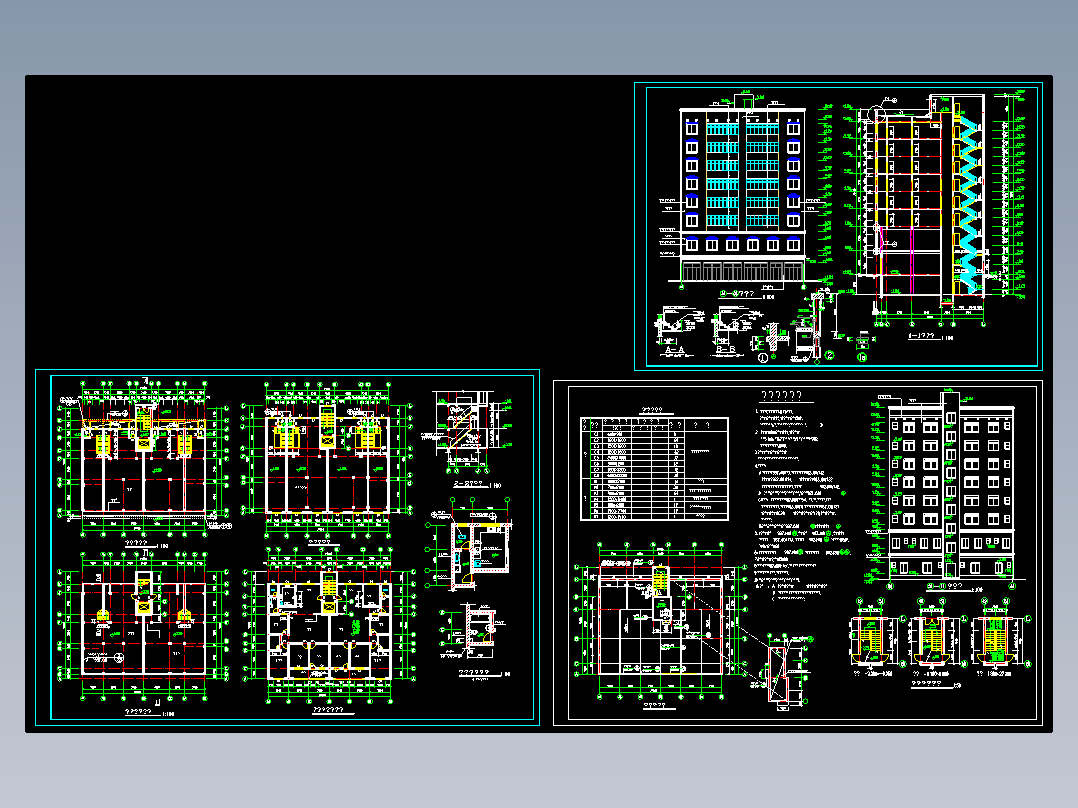This screenshot has height=808, width=1078.
Task: Click the A-A detail section label
Action: click(x=674, y=351)
